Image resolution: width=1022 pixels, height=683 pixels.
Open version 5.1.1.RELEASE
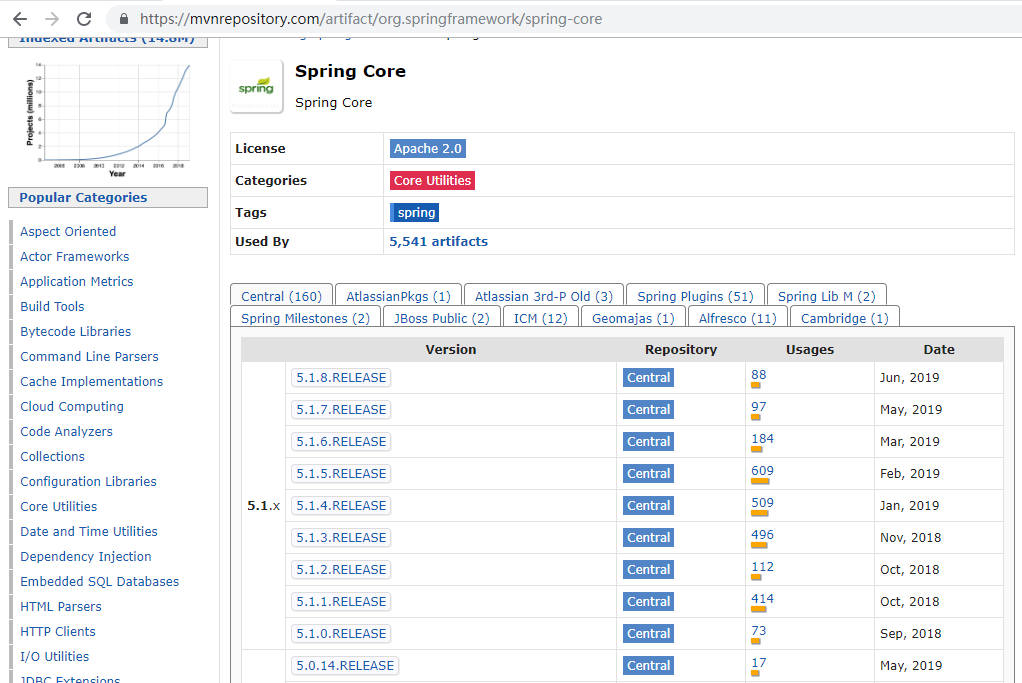[x=341, y=602]
